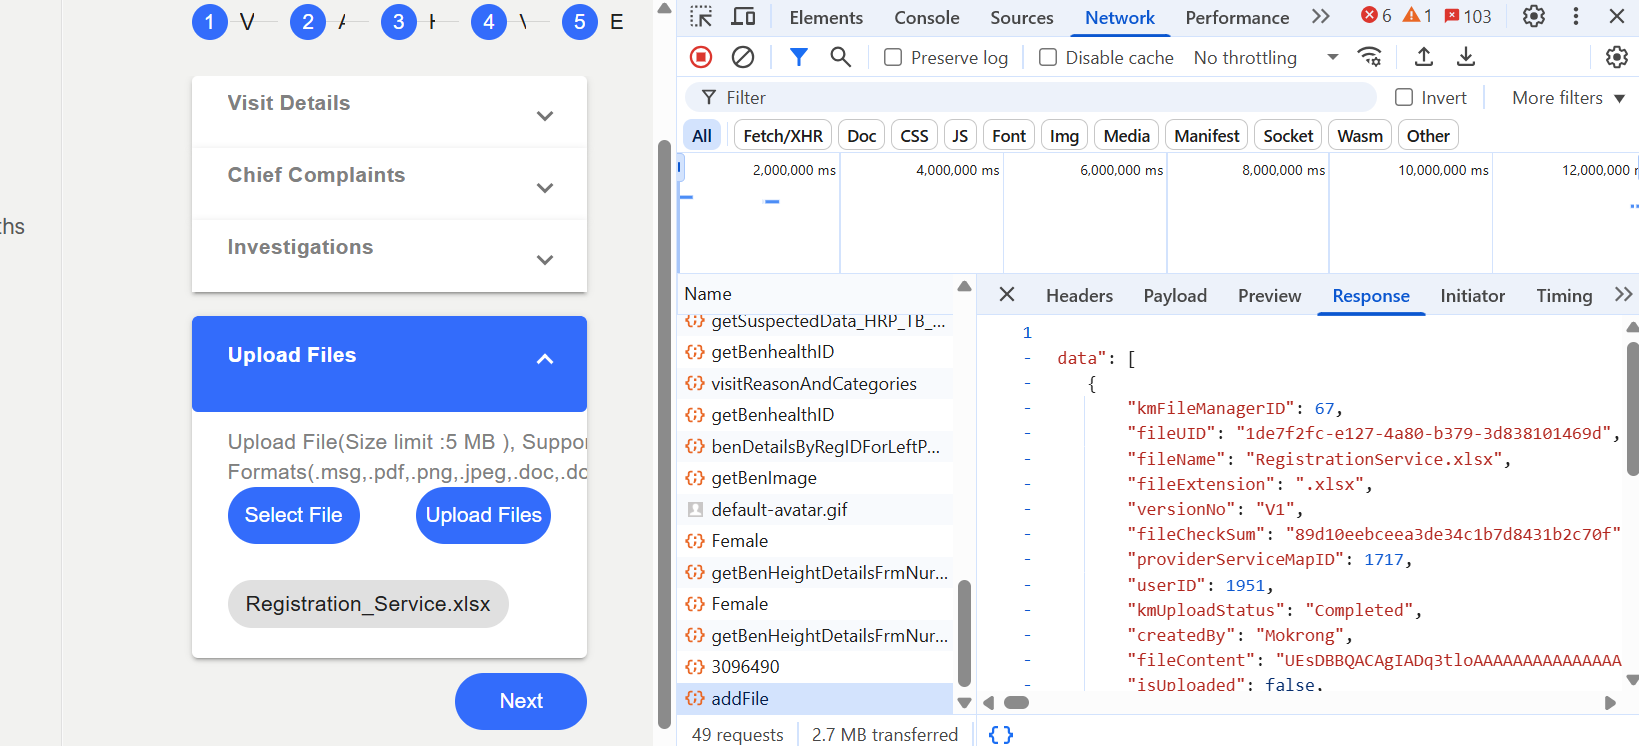This screenshot has height=746, width=1639.
Task: Expand Visit Details section
Action: pos(389,111)
